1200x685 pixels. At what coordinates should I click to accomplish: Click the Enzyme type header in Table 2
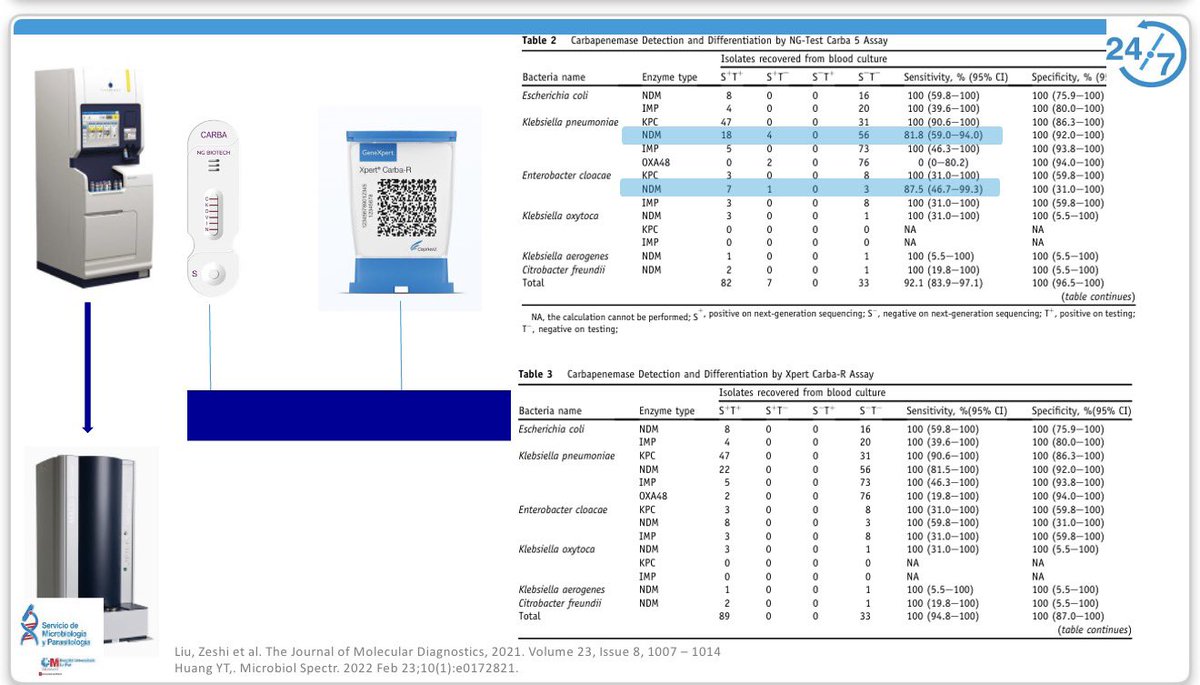tap(670, 77)
